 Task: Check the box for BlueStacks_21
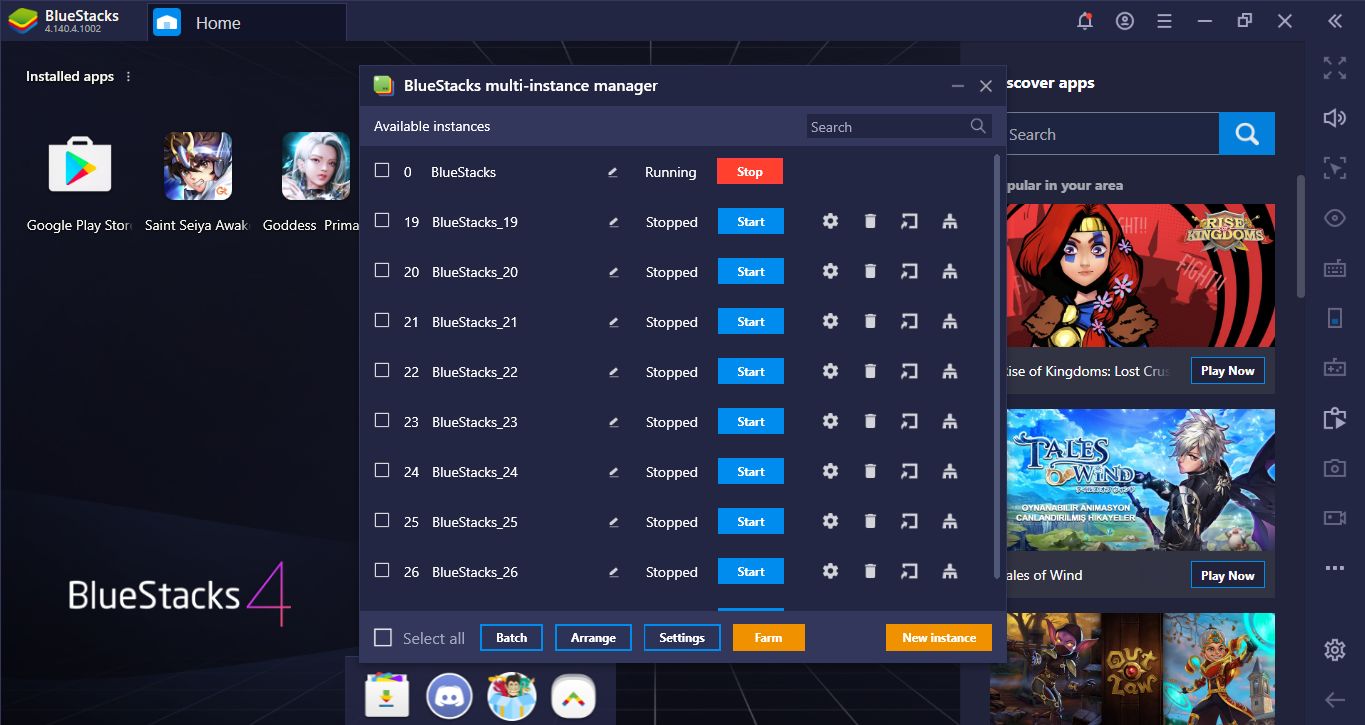click(382, 320)
